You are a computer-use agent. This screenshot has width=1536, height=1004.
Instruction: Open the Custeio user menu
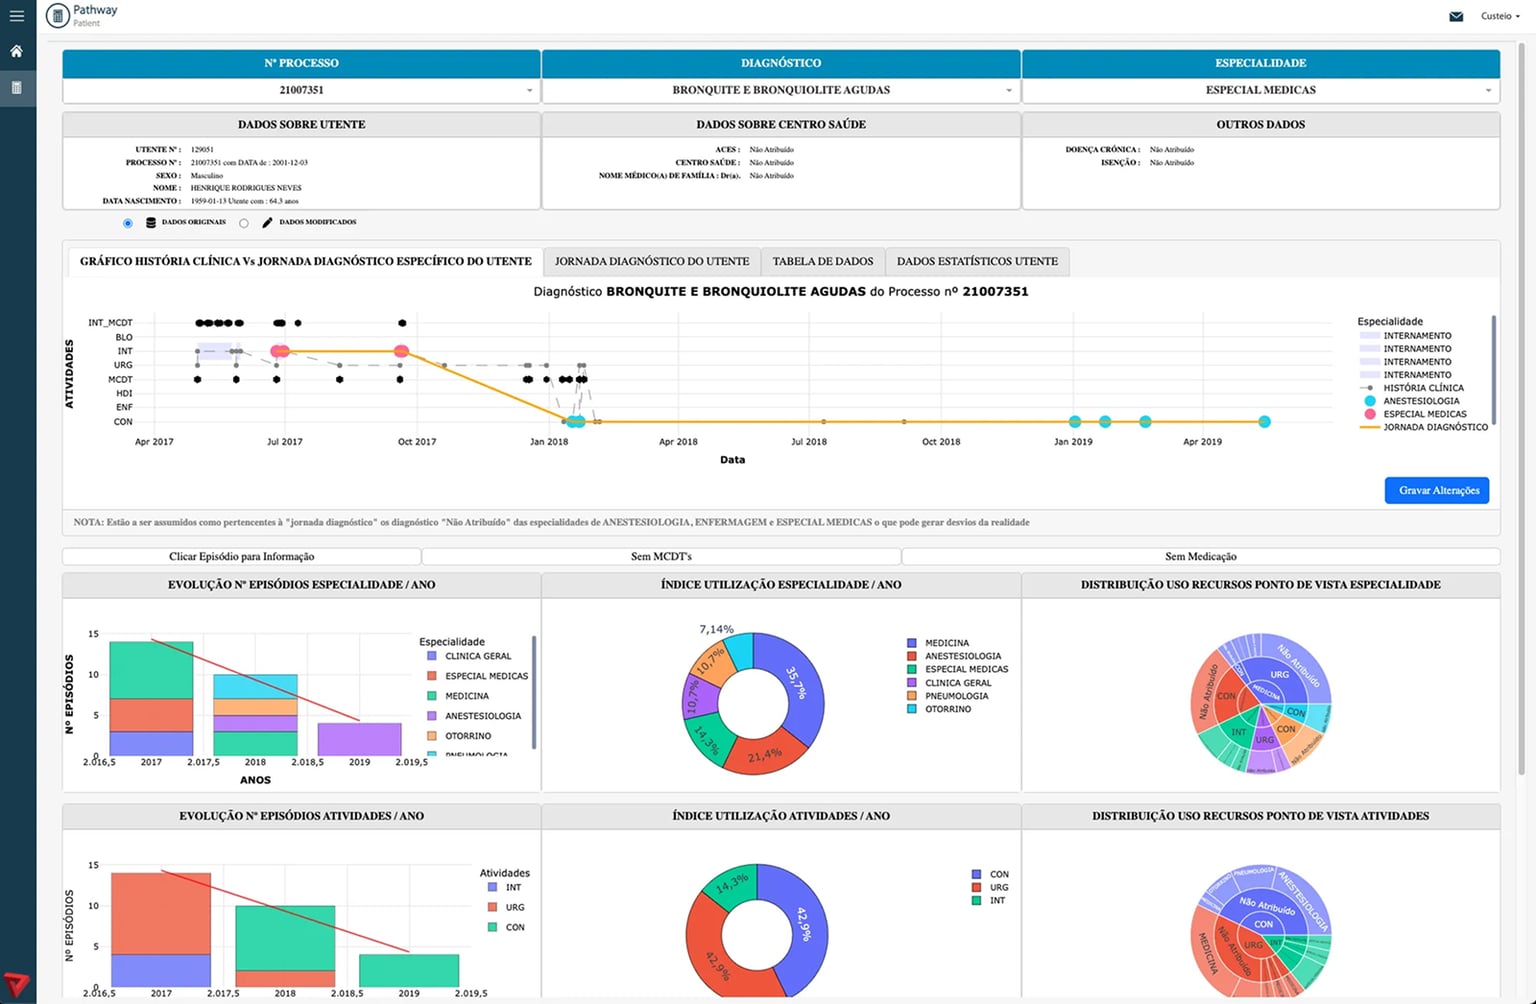[x=1499, y=17]
